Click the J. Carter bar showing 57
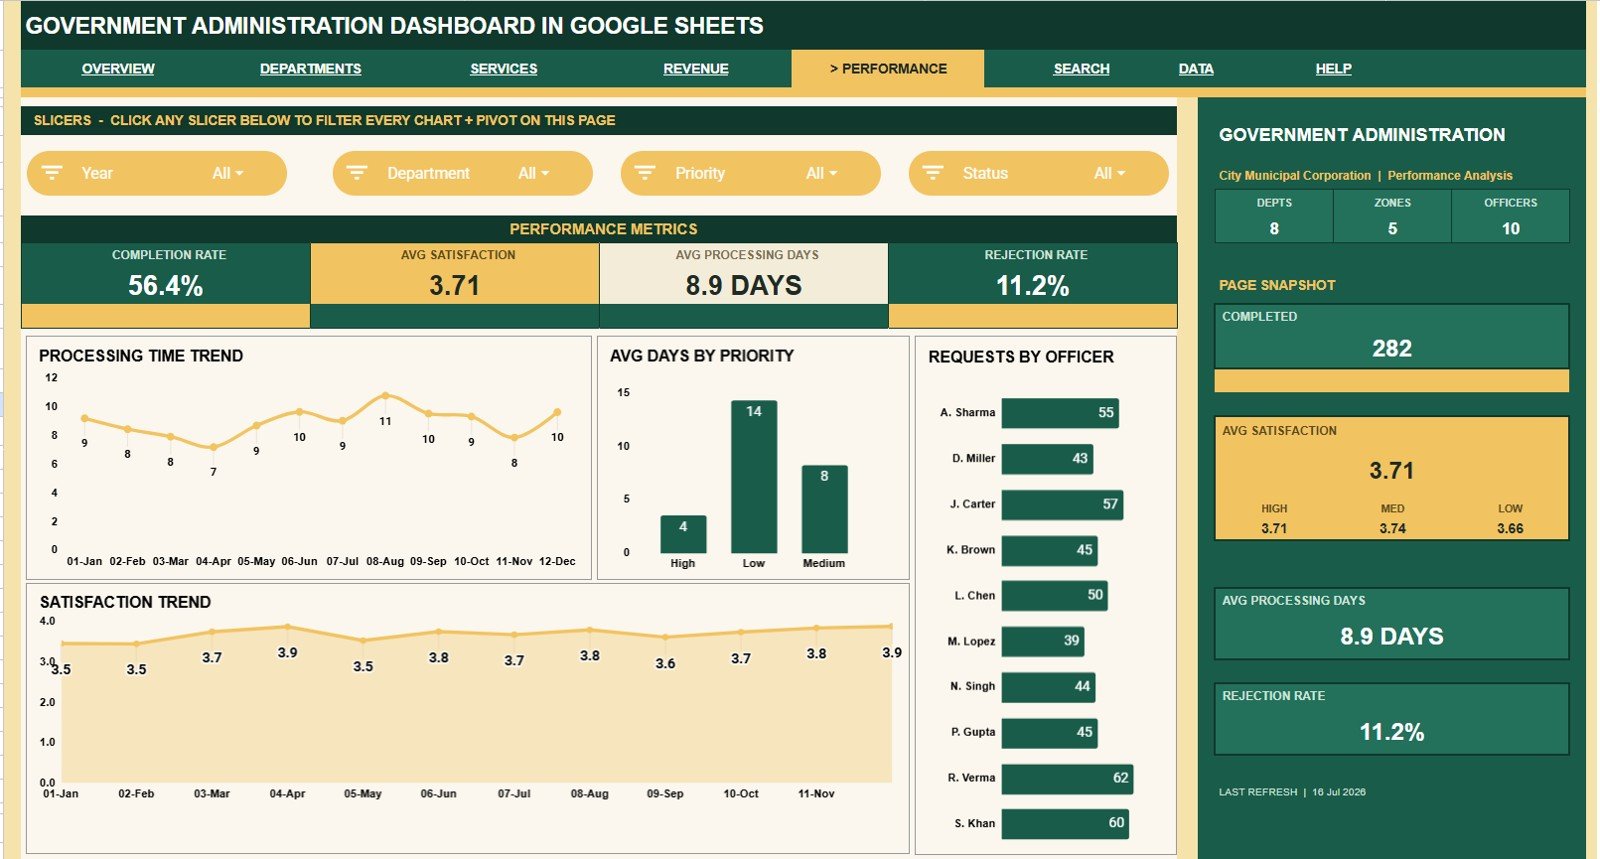 point(1062,504)
